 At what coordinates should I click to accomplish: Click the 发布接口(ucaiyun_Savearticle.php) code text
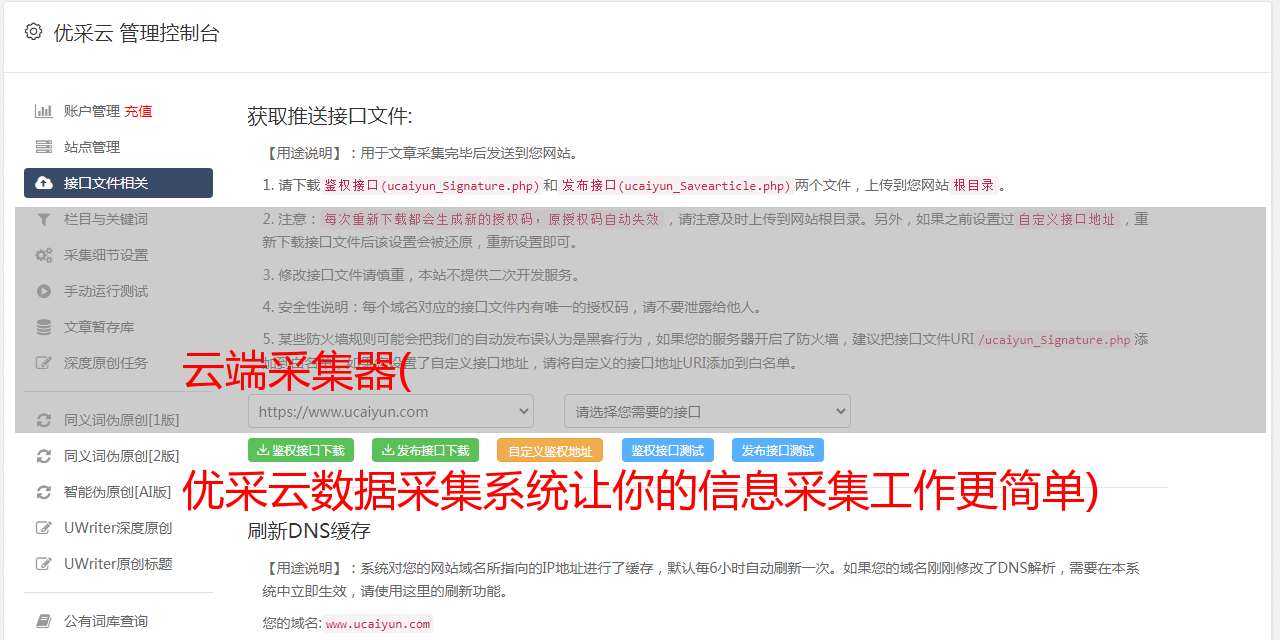pos(677,185)
